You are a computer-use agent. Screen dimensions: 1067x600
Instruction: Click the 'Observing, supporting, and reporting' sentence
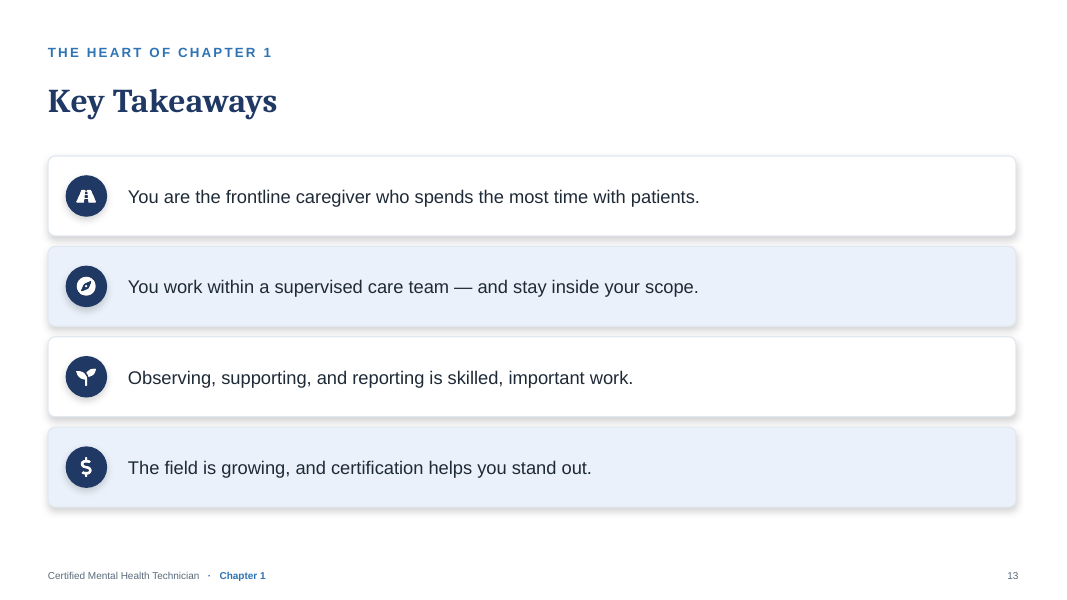point(380,378)
